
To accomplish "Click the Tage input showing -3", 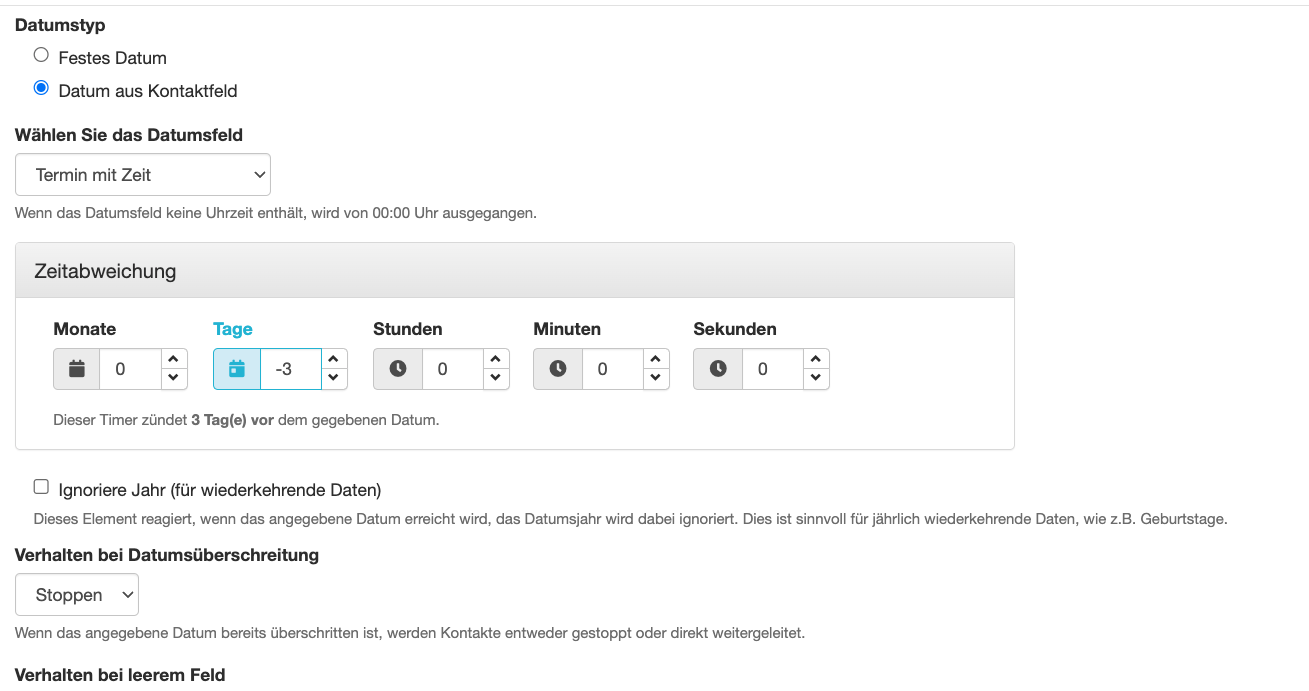I will (x=290, y=369).
